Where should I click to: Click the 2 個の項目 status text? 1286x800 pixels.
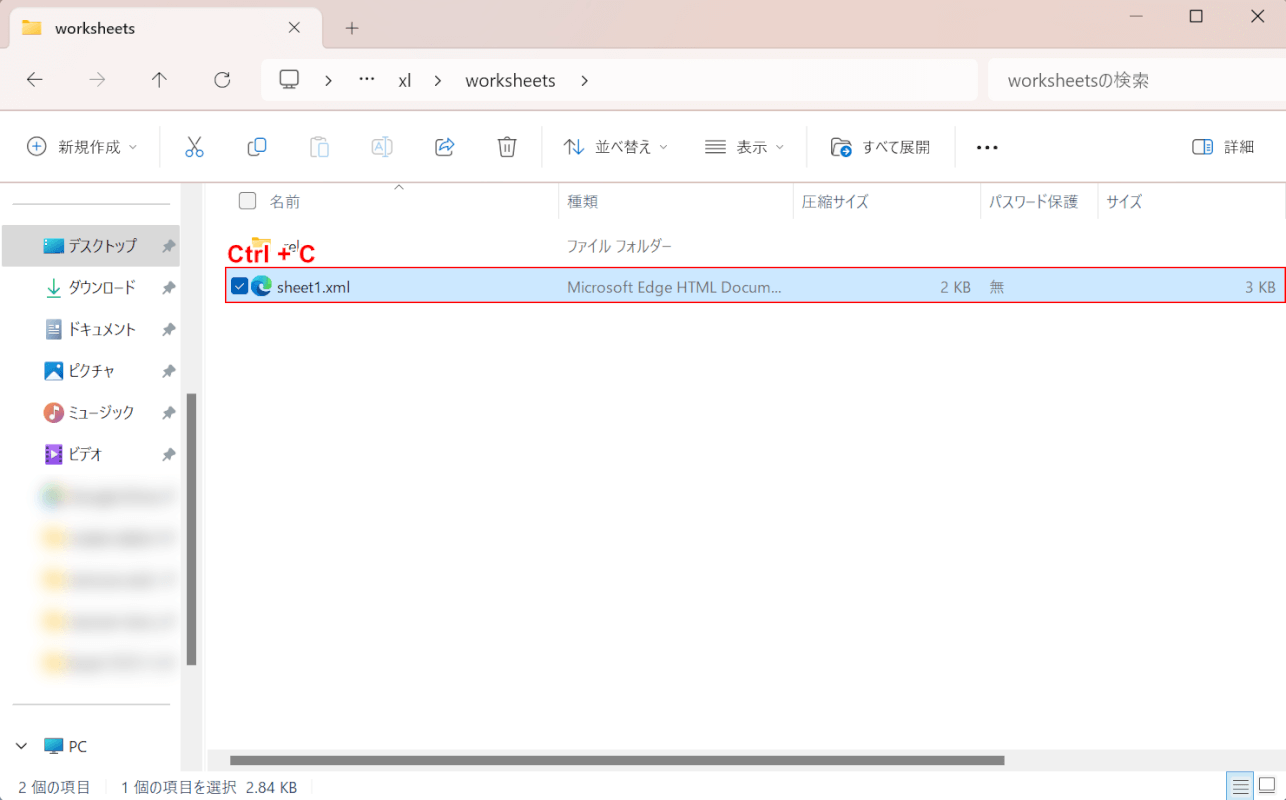click(x=54, y=787)
